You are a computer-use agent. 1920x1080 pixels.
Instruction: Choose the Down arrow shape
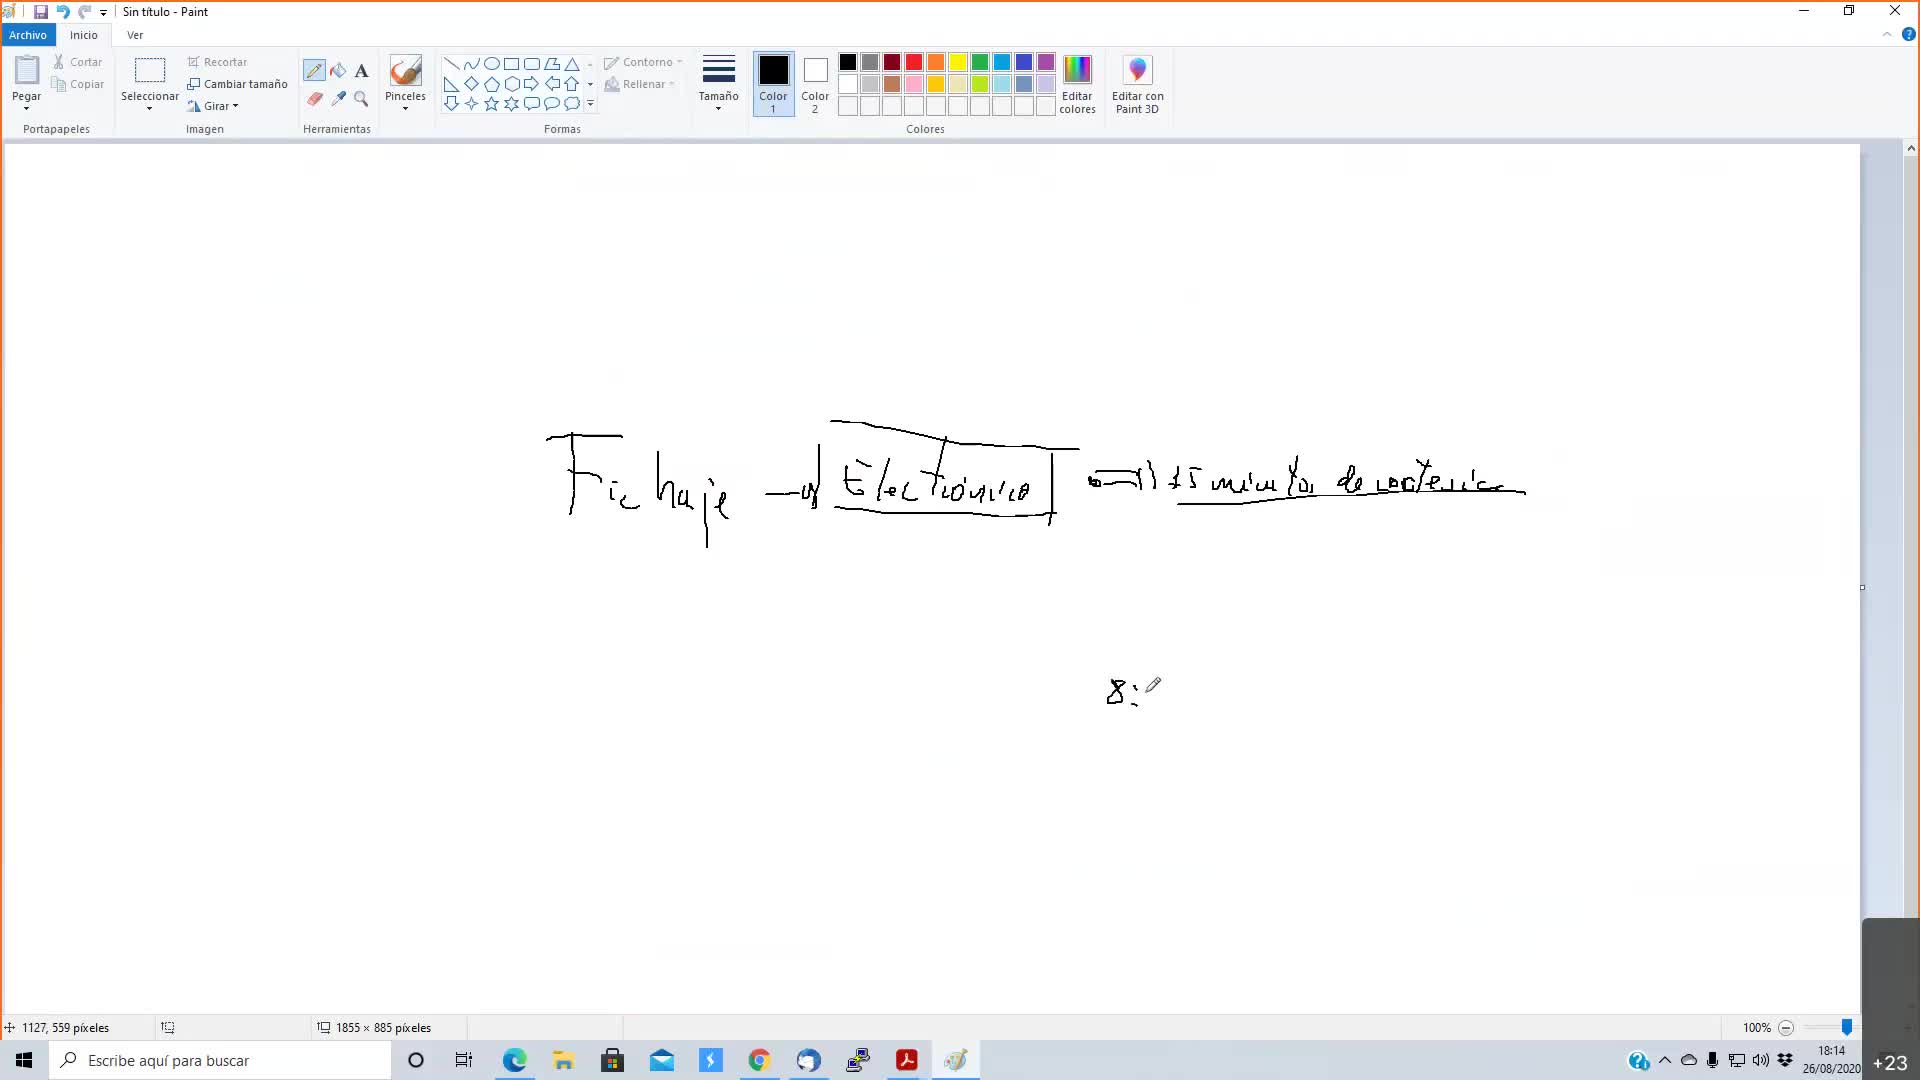click(451, 103)
